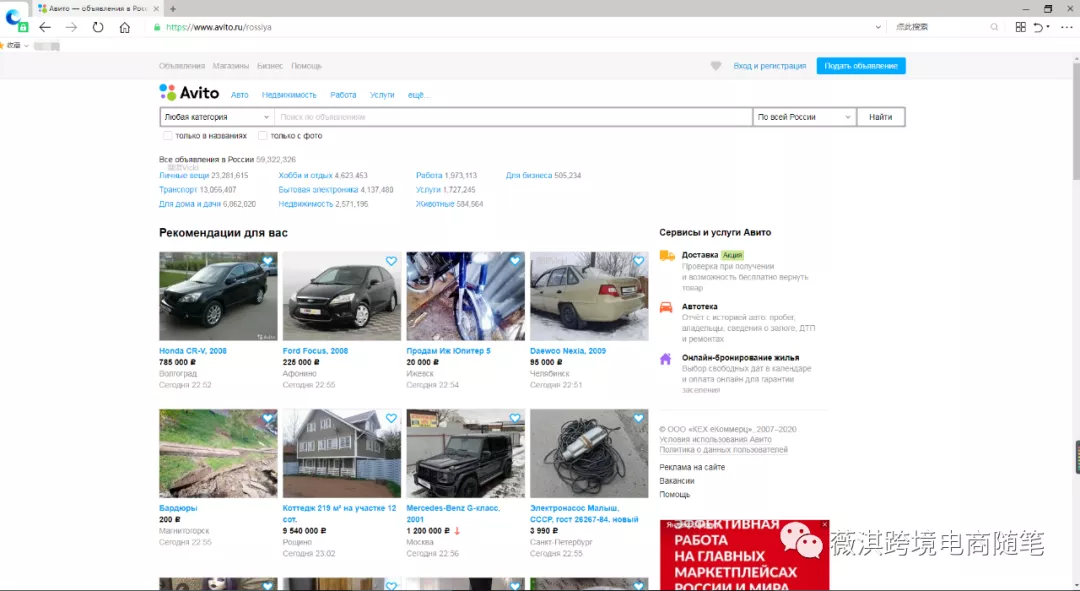Open the top bar 'Магазины' item
The height and width of the screenshot is (591, 1080).
pyautogui.click(x=231, y=66)
